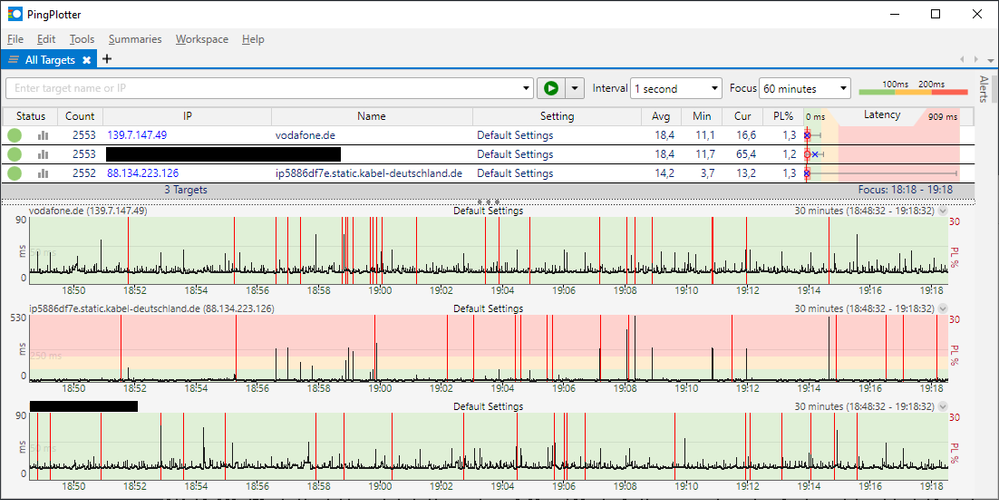Click the green start trace play button
The height and width of the screenshot is (500, 999).
[x=550, y=88]
